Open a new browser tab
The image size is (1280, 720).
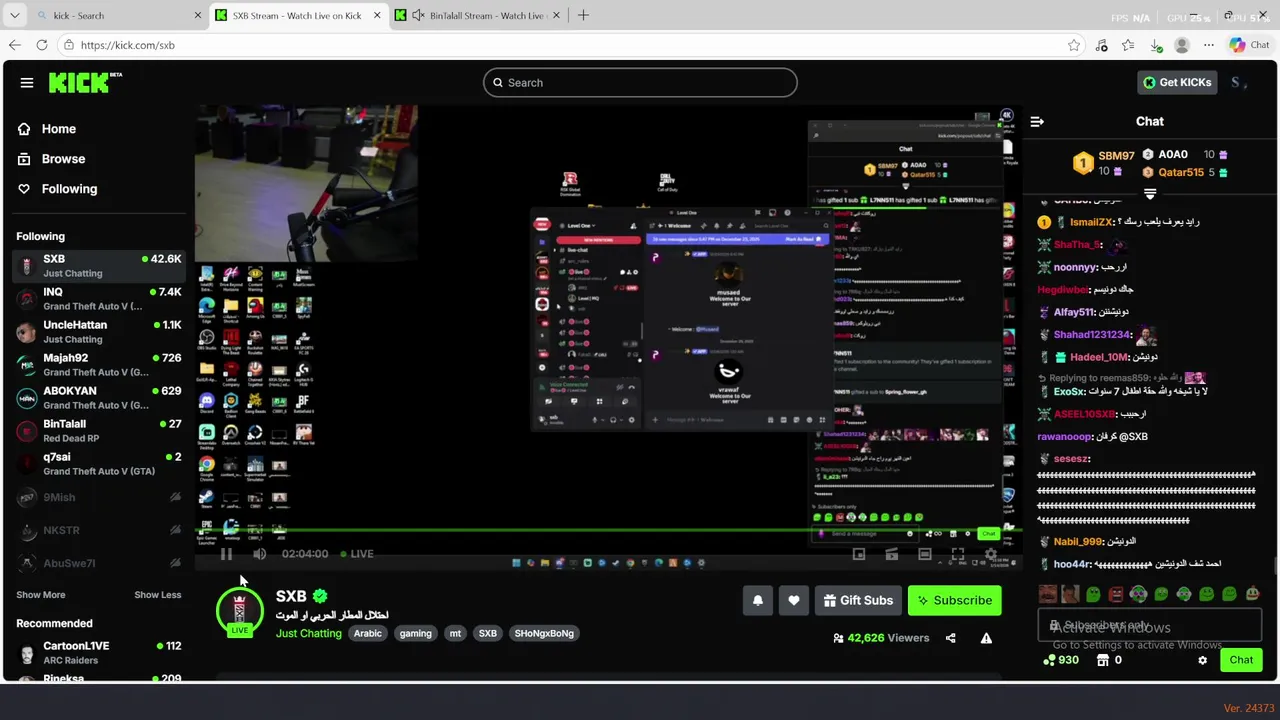tap(583, 15)
